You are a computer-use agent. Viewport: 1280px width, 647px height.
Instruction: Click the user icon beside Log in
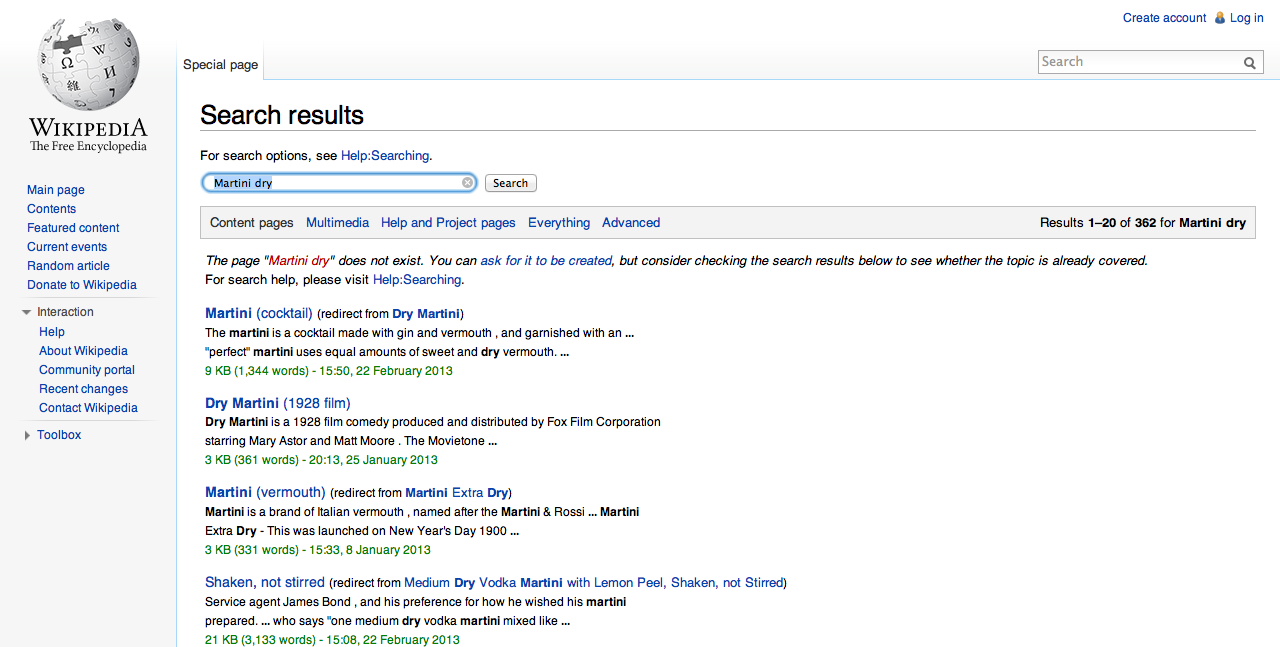1219,18
